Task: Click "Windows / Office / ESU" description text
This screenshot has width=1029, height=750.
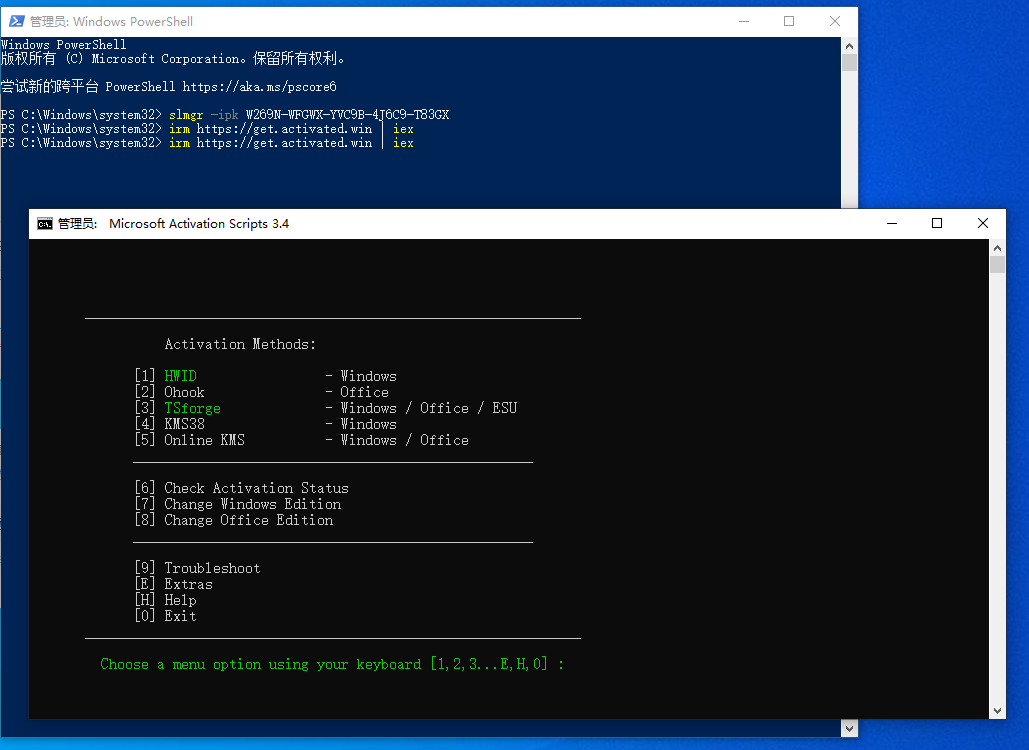Action: click(429, 408)
